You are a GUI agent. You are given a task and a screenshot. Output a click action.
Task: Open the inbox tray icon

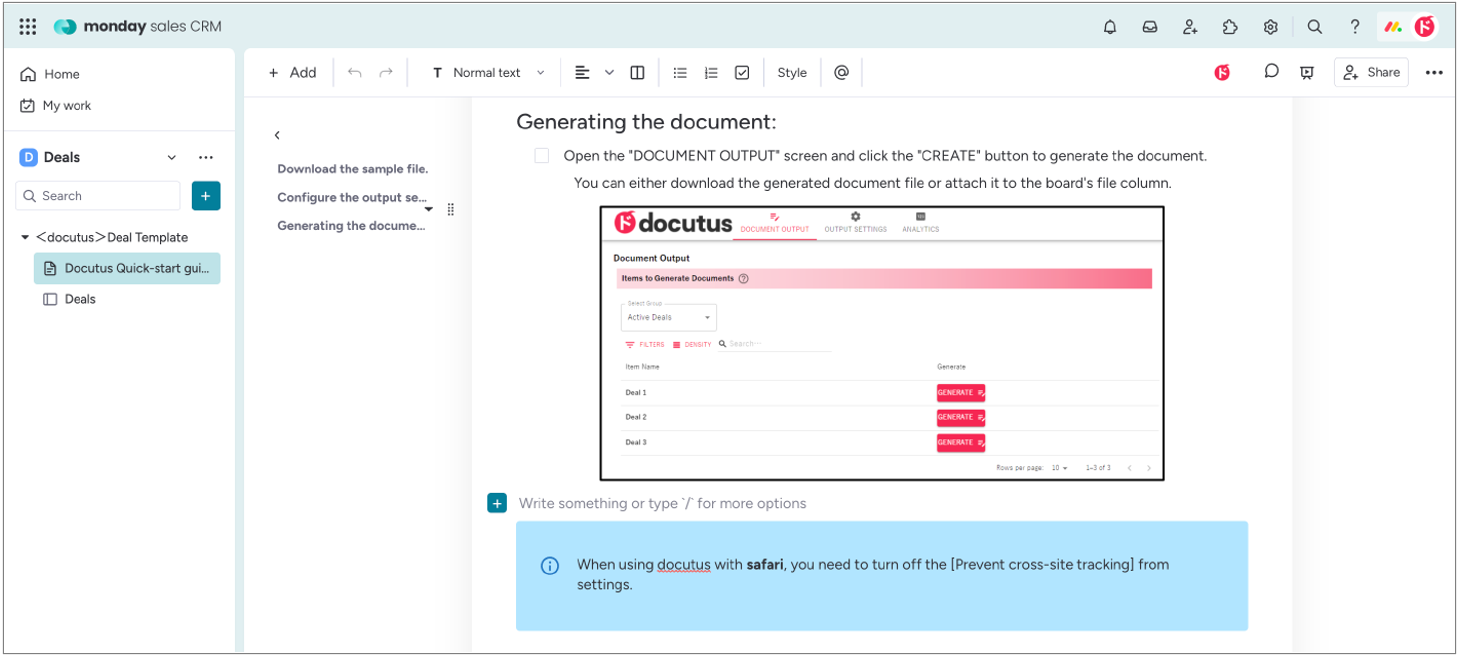pos(1150,27)
